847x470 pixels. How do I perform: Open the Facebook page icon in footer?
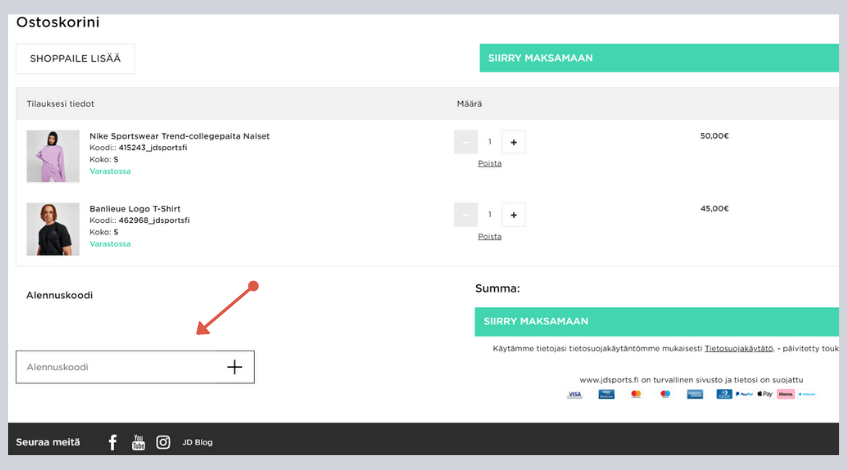pyautogui.click(x=112, y=442)
